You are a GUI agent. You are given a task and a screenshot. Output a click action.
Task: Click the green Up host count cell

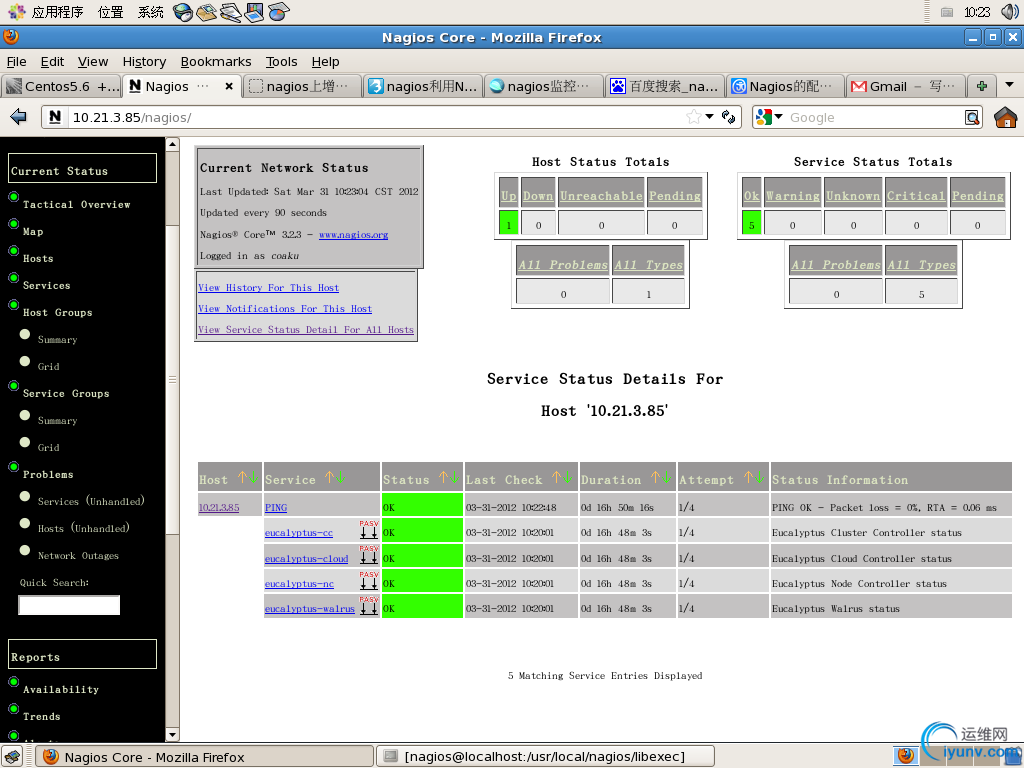(508, 222)
